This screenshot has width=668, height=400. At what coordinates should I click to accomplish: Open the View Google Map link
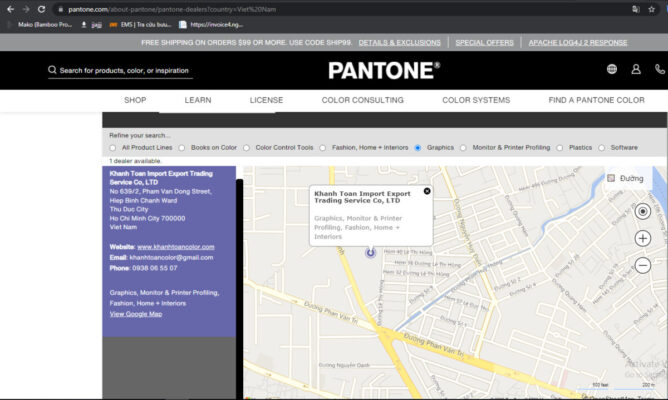135,314
